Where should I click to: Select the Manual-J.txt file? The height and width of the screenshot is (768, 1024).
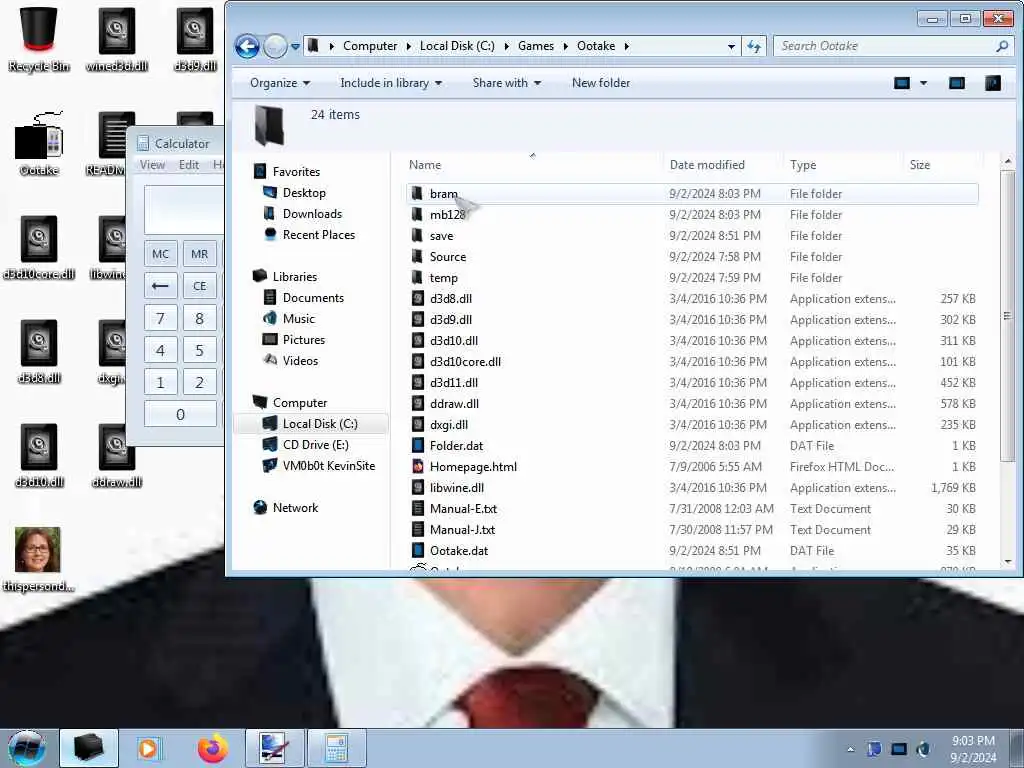click(x=462, y=530)
